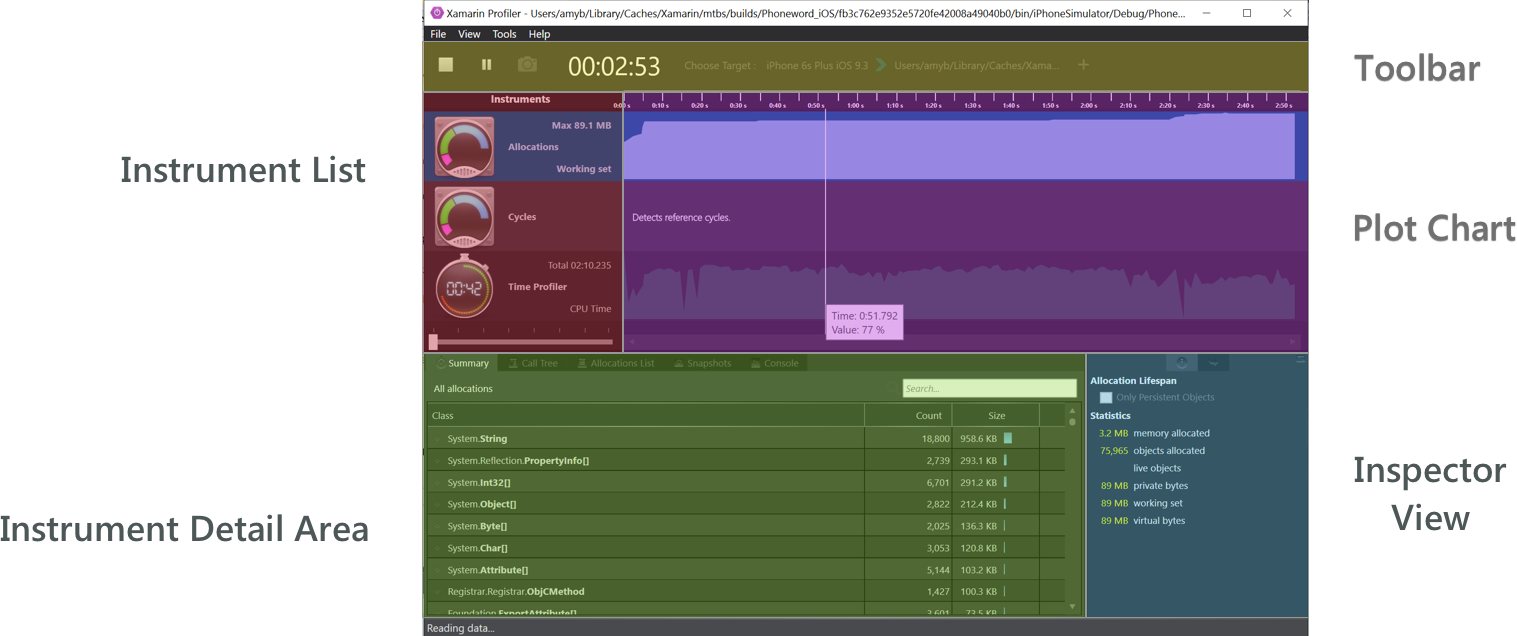The image size is (1517, 636).
Task: Select the Allocations gauge icon
Action: coord(464,146)
